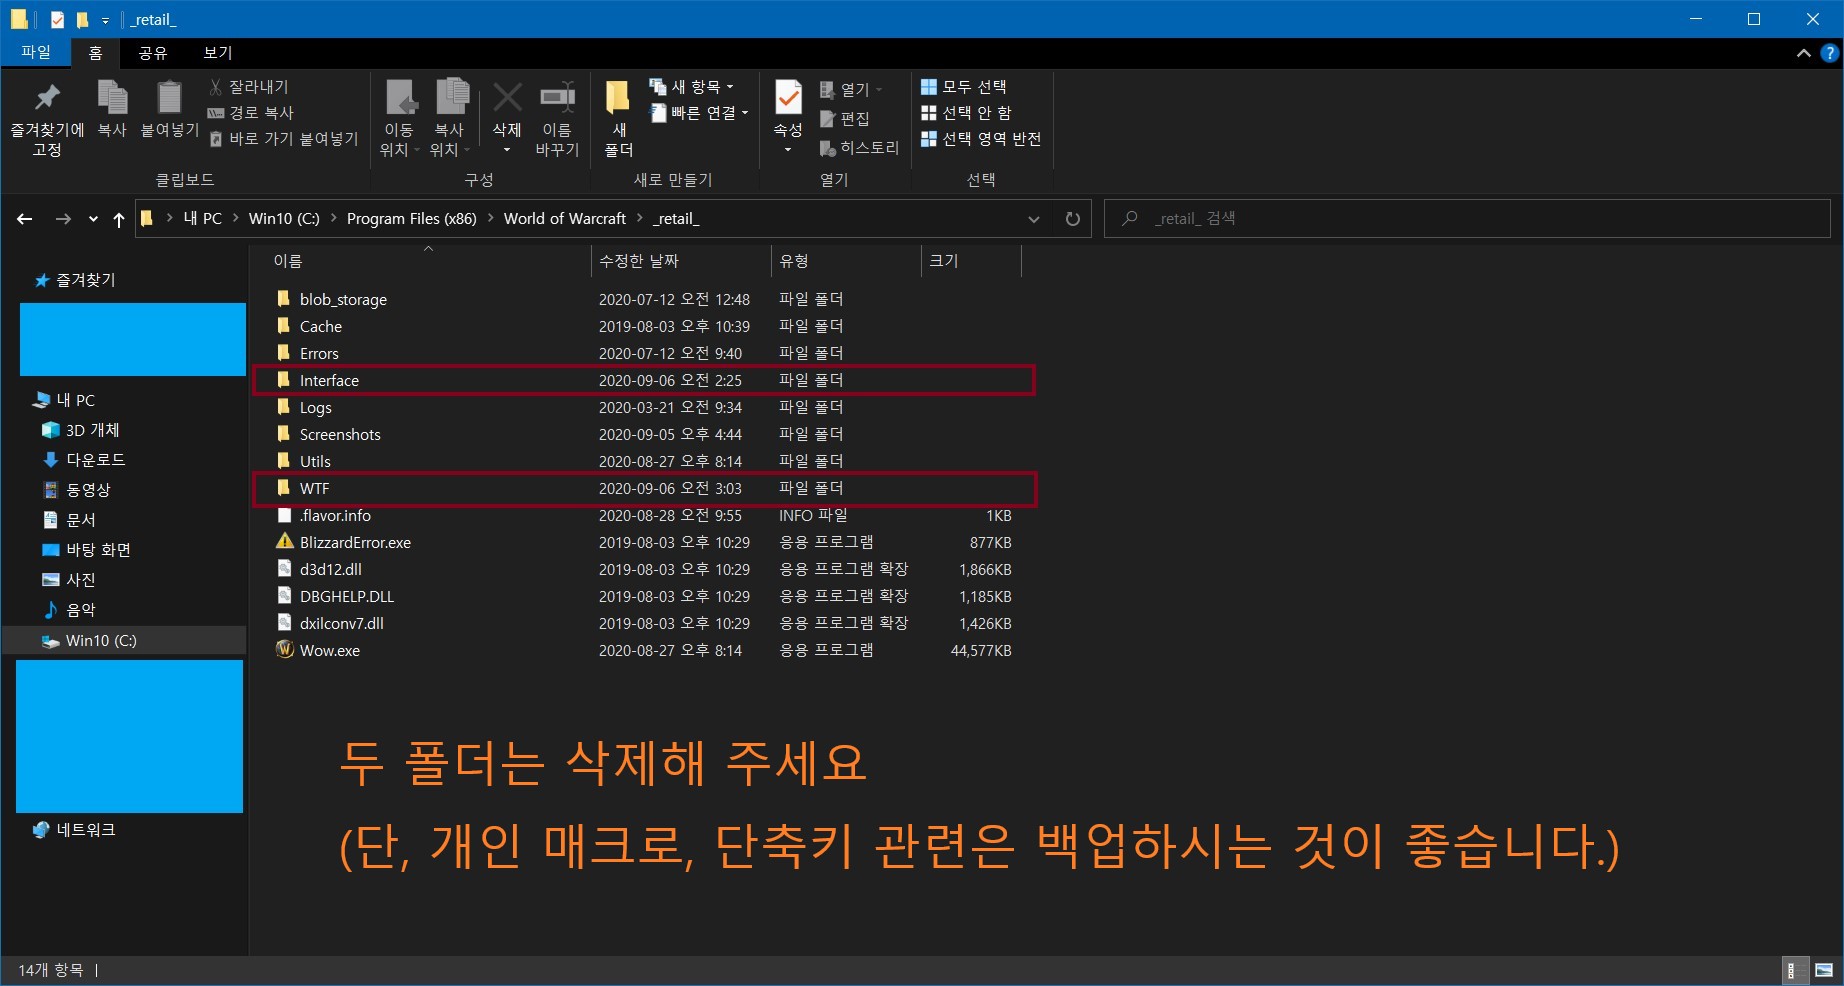The width and height of the screenshot is (1844, 986).
Task: Open 3D Objects (3D 개체) in sidebar
Action: 81,430
